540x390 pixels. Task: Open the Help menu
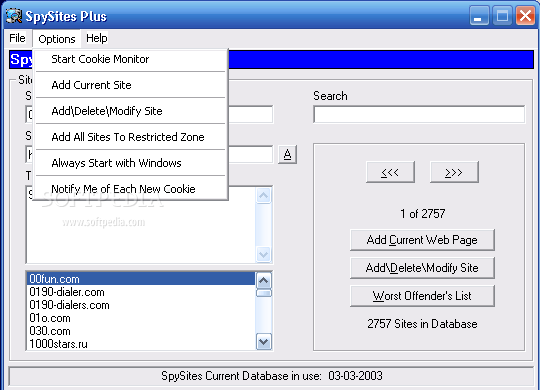pyautogui.click(x=97, y=38)
